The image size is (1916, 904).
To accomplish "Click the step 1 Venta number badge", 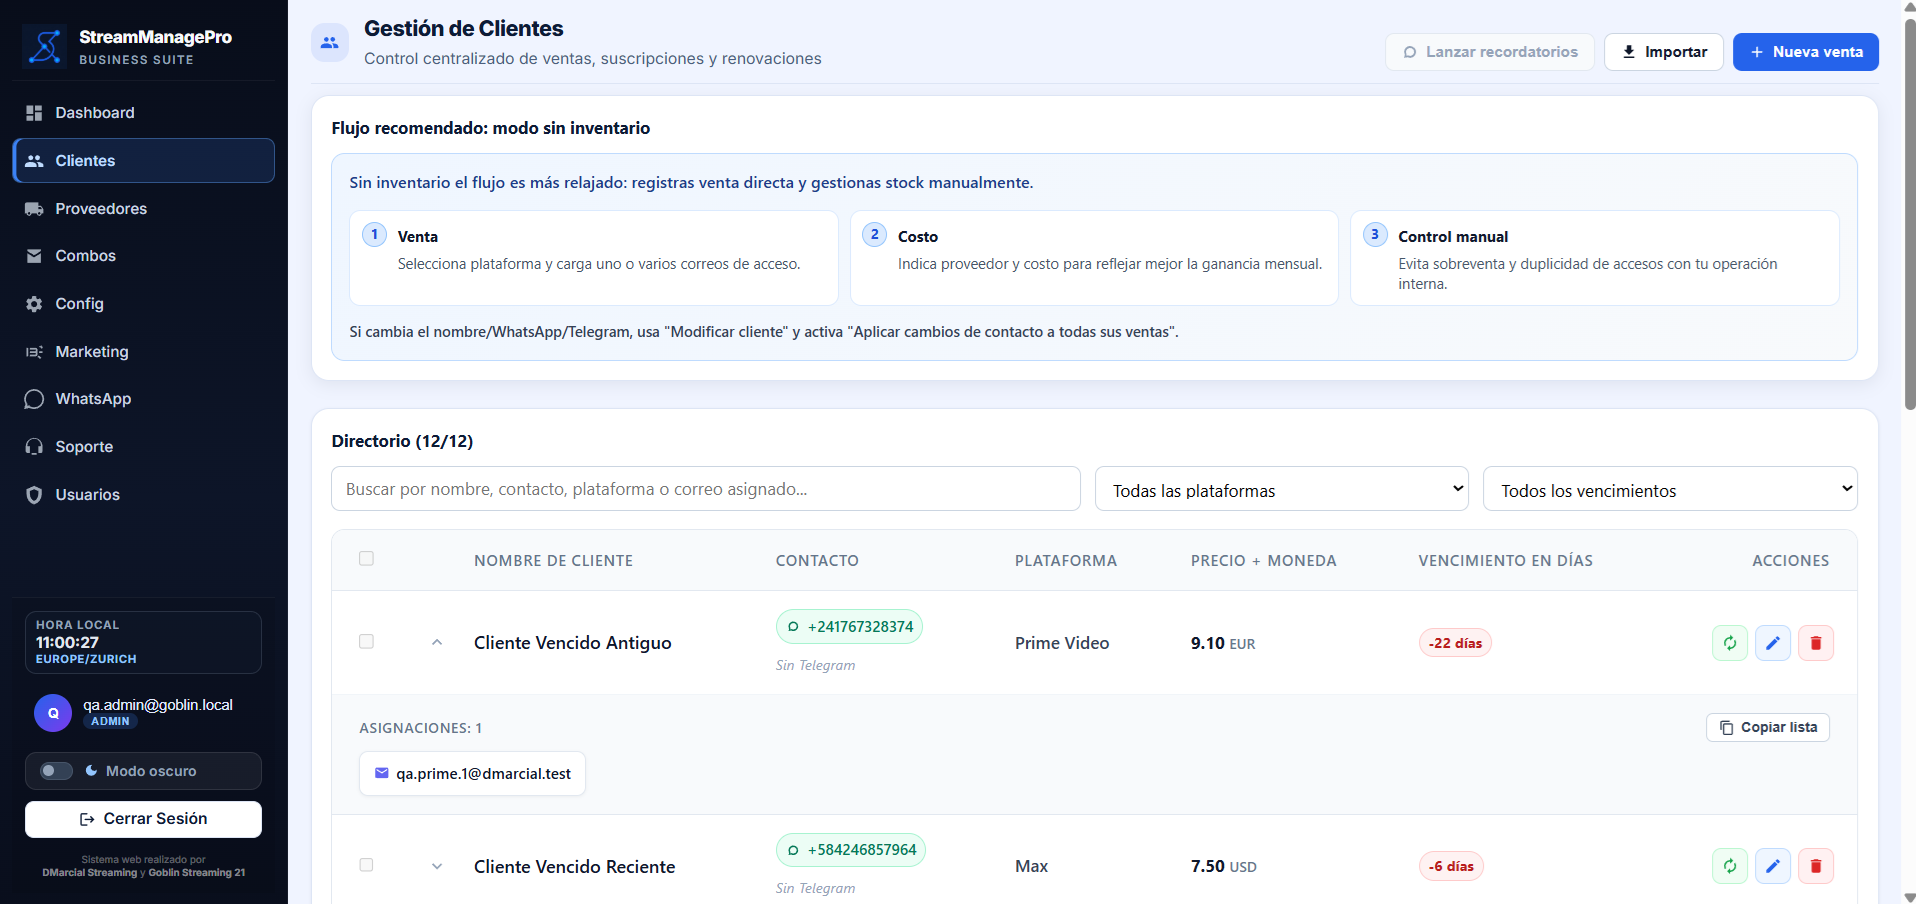I will [374, 235].
